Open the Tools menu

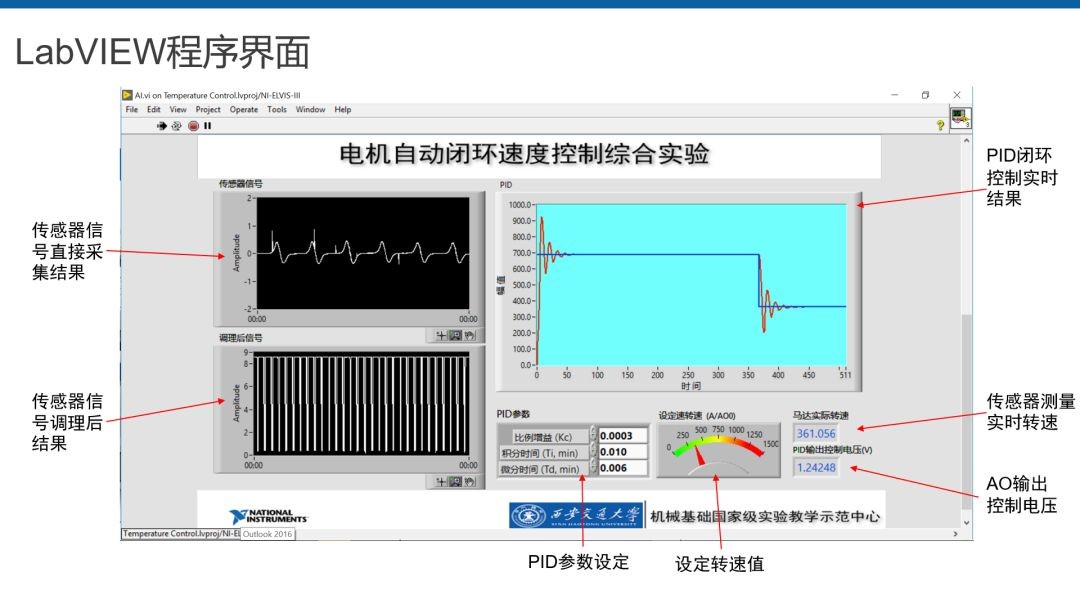click(277, 109)
